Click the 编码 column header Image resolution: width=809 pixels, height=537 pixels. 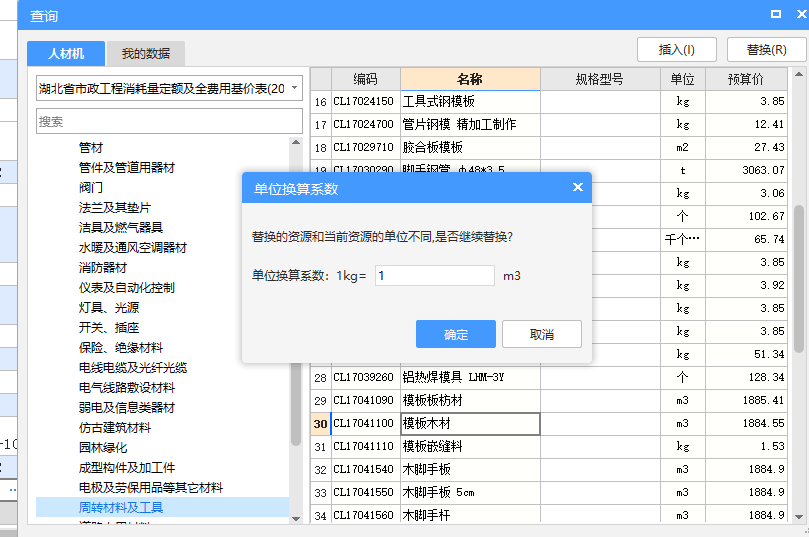click(366, 79)
